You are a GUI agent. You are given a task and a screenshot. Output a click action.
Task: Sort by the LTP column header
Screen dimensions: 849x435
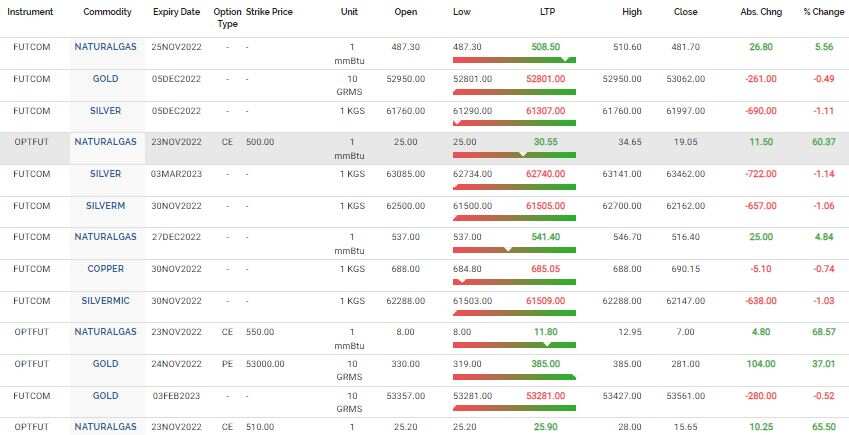pos(545,11)
